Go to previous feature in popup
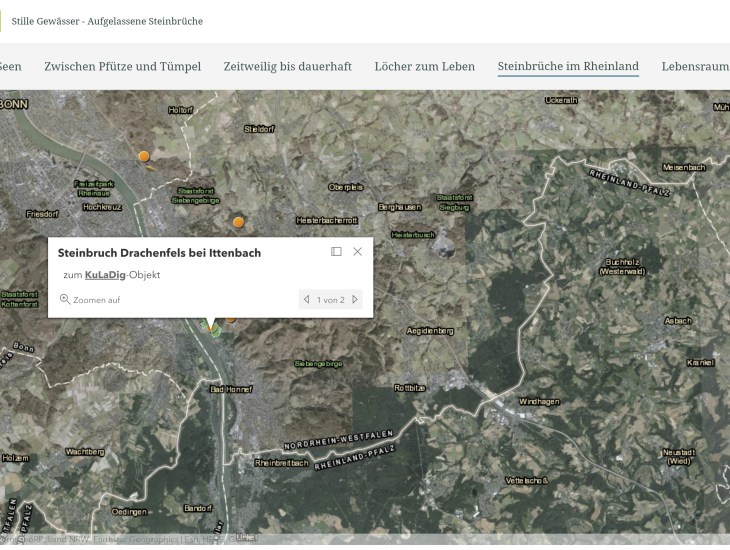This screenshot has width=730, height=550. pyautogui.click(x=307, y=300)
